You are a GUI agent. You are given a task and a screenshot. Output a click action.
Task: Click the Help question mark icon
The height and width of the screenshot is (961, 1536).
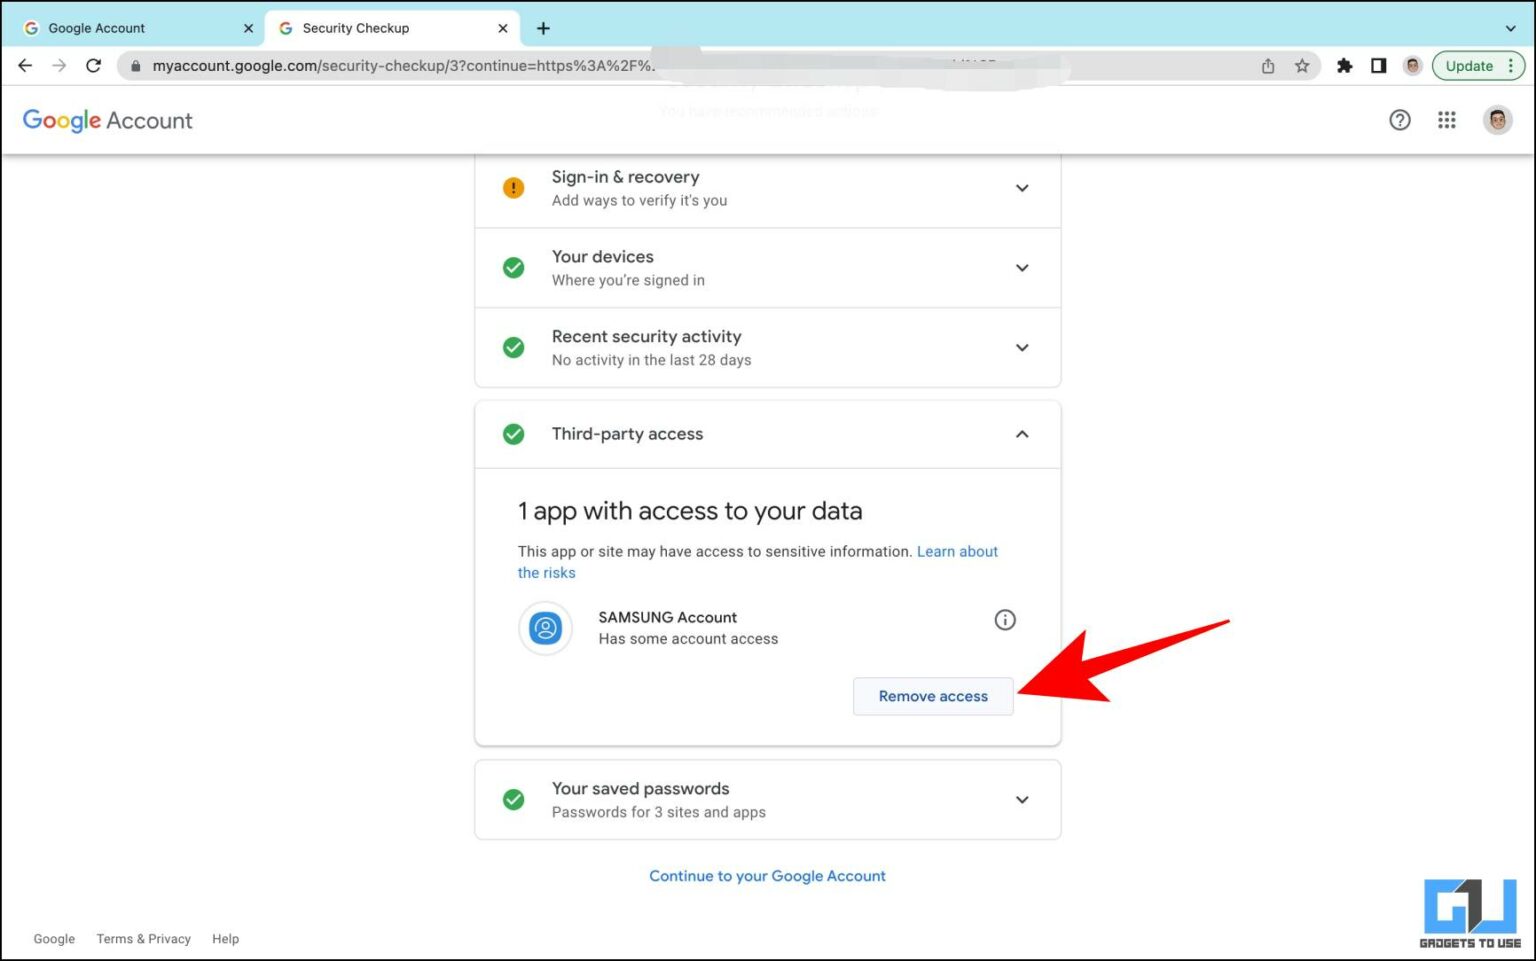[x=1400, y=120]
